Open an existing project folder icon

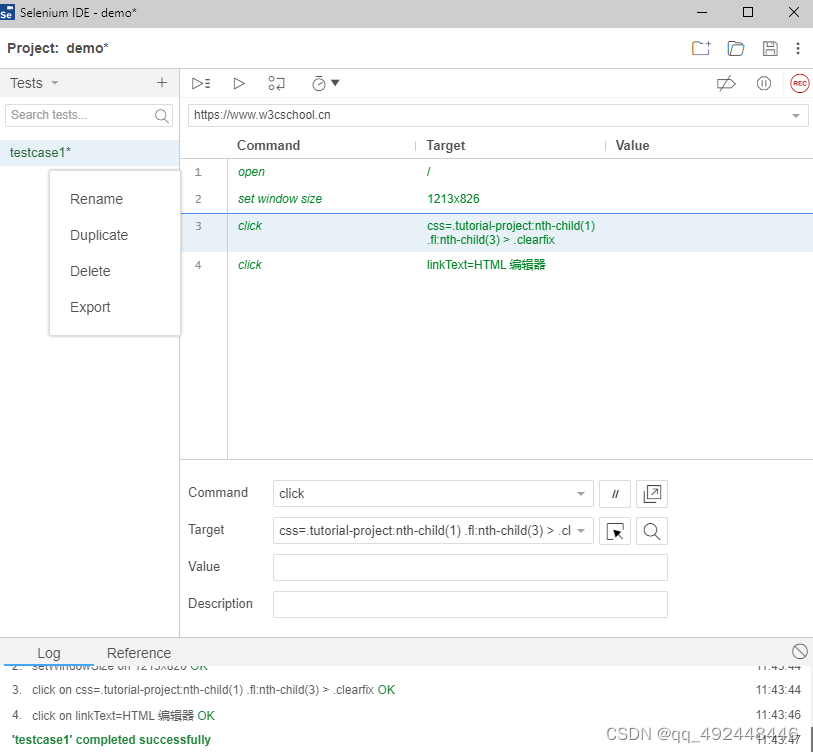(x=736, y=48)
